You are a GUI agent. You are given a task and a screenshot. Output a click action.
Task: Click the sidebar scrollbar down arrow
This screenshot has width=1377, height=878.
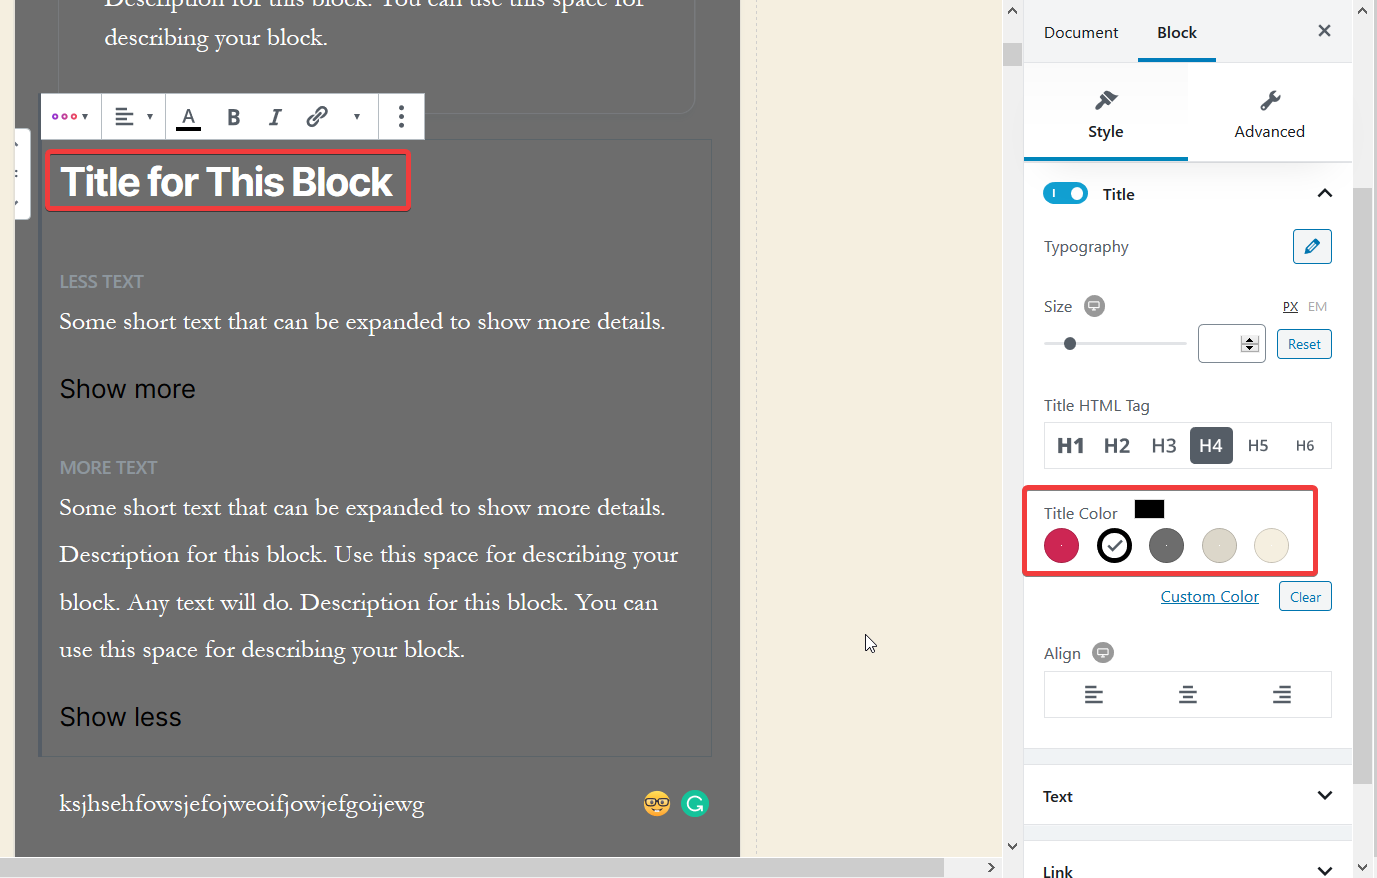(x=1363, y=867)
